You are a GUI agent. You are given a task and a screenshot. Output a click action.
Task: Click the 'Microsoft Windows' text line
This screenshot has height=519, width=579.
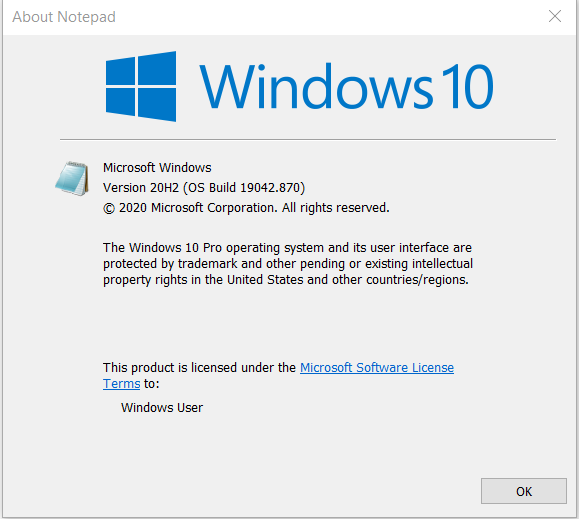(157, 168)
